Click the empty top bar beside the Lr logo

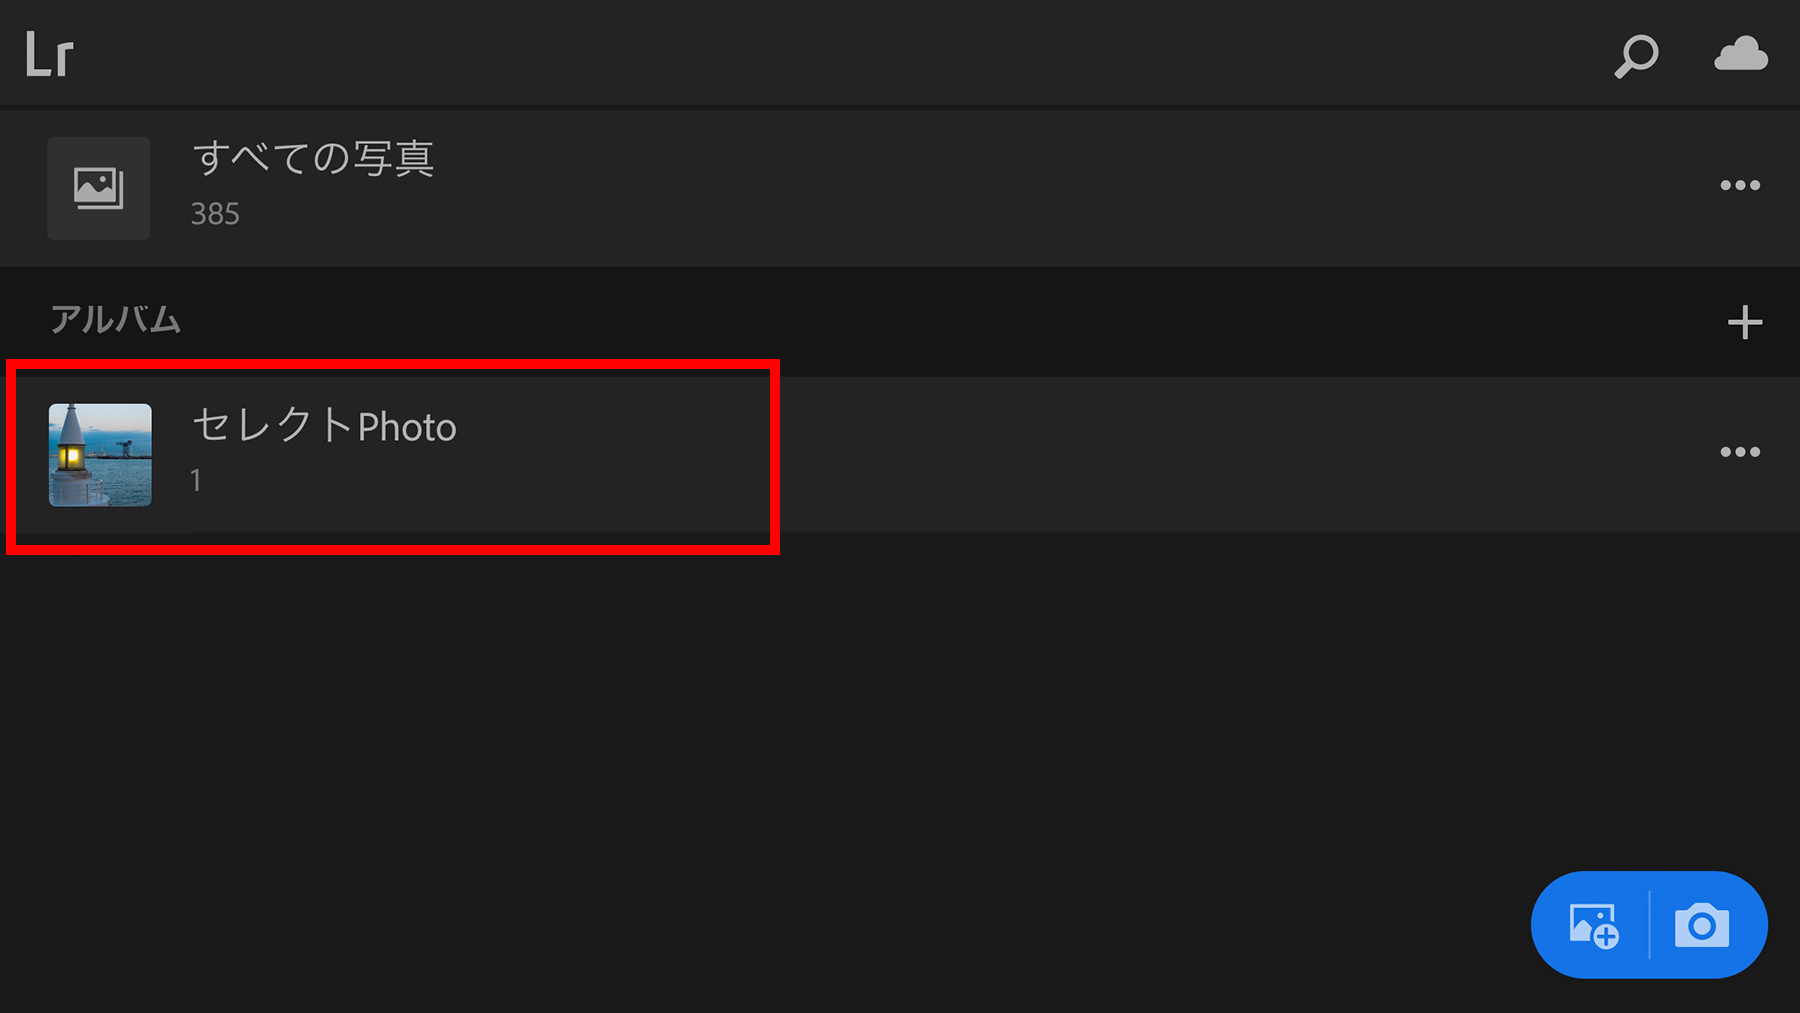[x=800, y=54]
